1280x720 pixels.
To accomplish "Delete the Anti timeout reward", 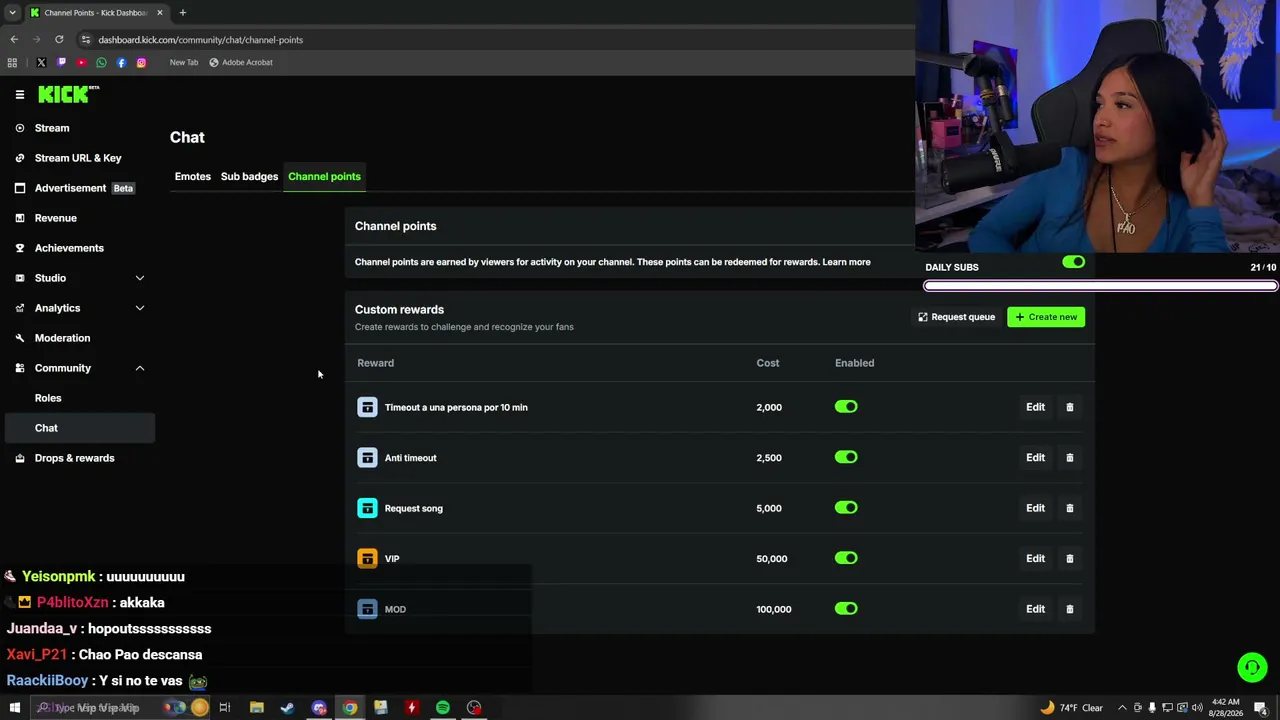I will 1069,457.
